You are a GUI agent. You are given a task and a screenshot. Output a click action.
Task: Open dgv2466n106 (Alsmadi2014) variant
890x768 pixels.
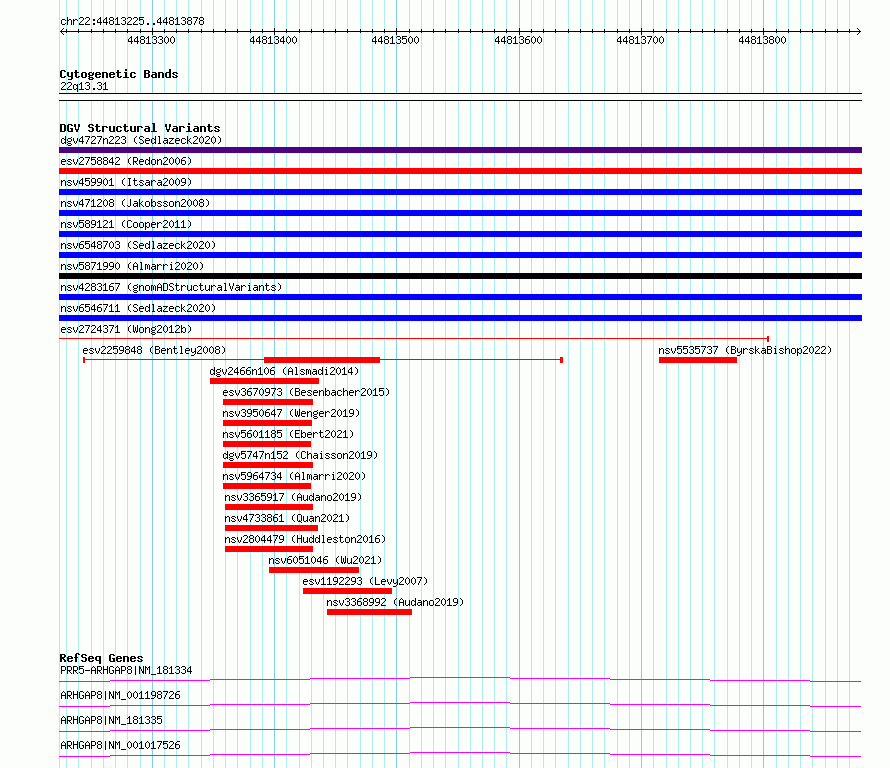pyautogui.click(x=284, y=371)
